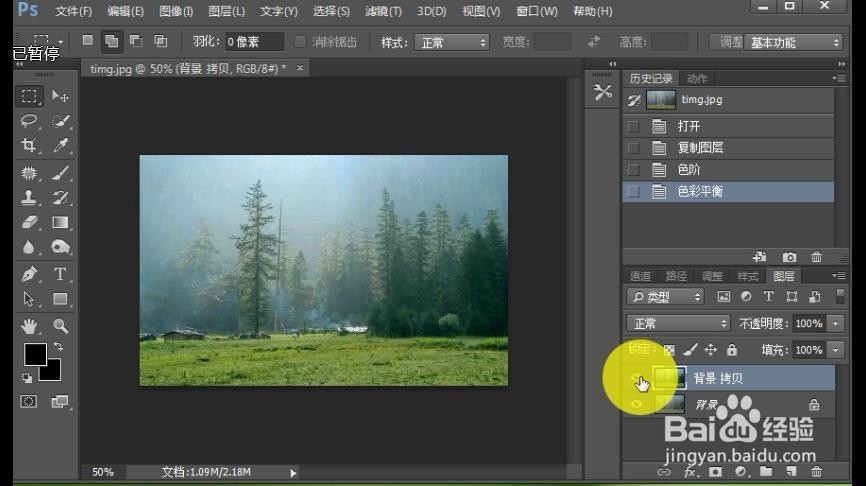Viewport: 866px width, 486px height.
Task: Toggle Quick Mask mode
Action: tap(29, 402)
